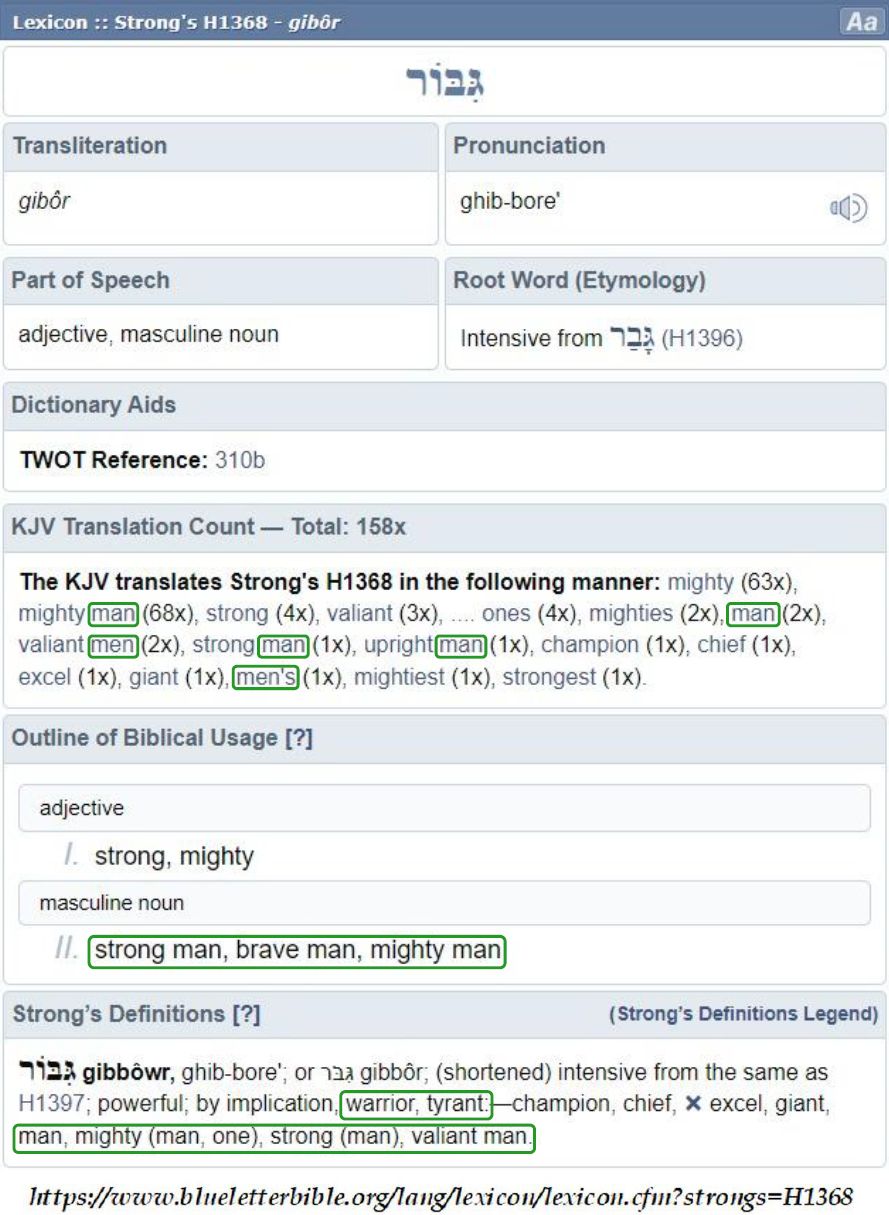Click the Aa font settings icon
This screenshot has height=1215, width=889.
coord(860,22)
